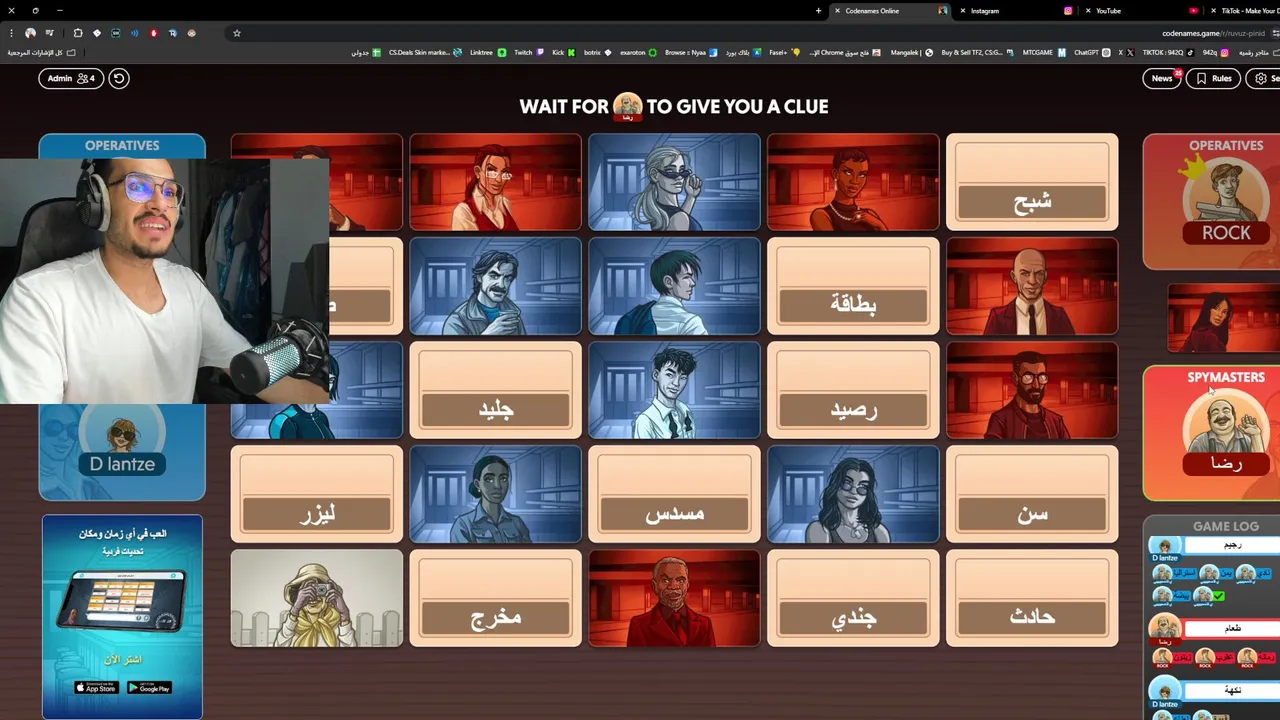Open the App Store download badge
Screen dimensions: 1280x720
point(96,687)
